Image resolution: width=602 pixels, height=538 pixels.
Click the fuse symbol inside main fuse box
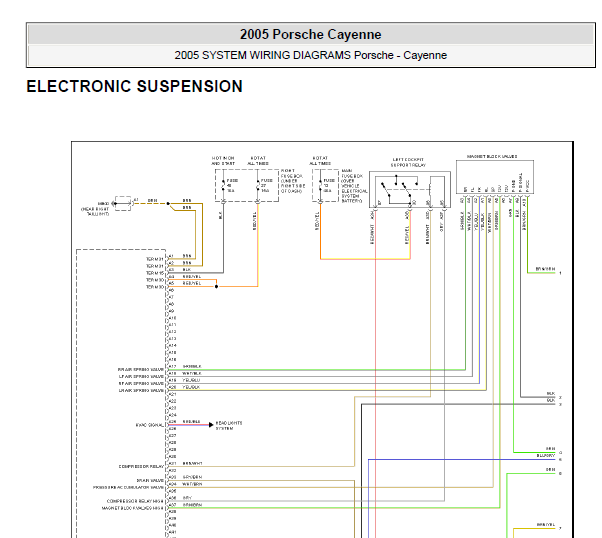[321, 185]
